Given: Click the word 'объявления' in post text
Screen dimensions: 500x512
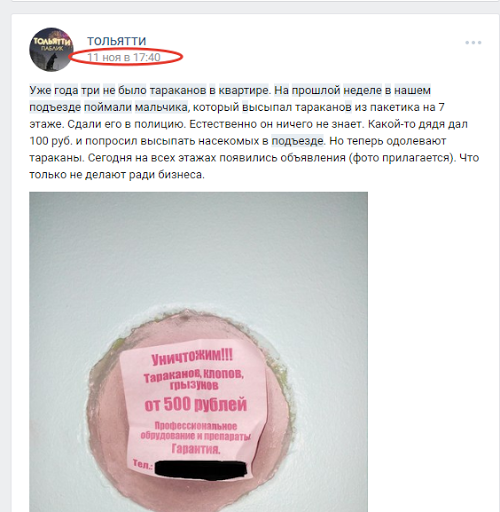Looking at the screenshot, I should 313,158.
